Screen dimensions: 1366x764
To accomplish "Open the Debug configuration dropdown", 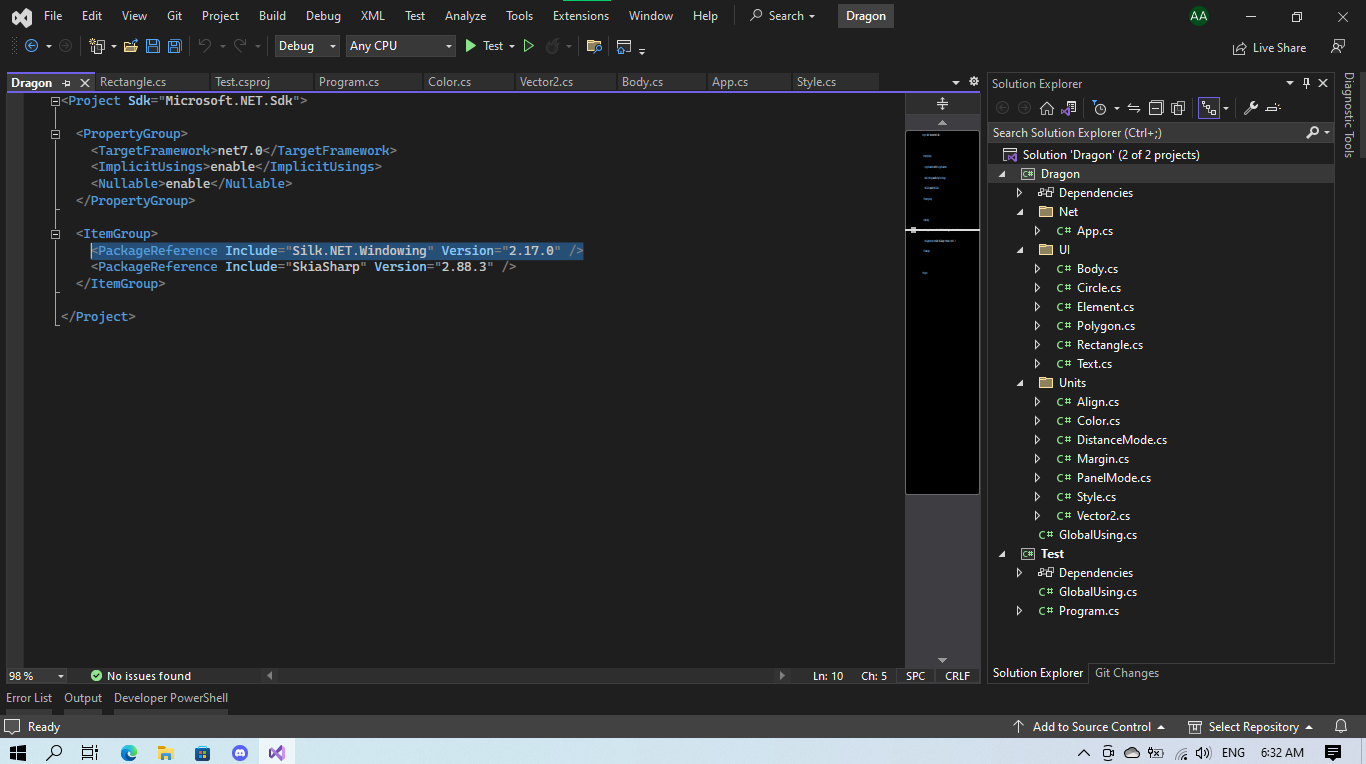I will (307, 46).
